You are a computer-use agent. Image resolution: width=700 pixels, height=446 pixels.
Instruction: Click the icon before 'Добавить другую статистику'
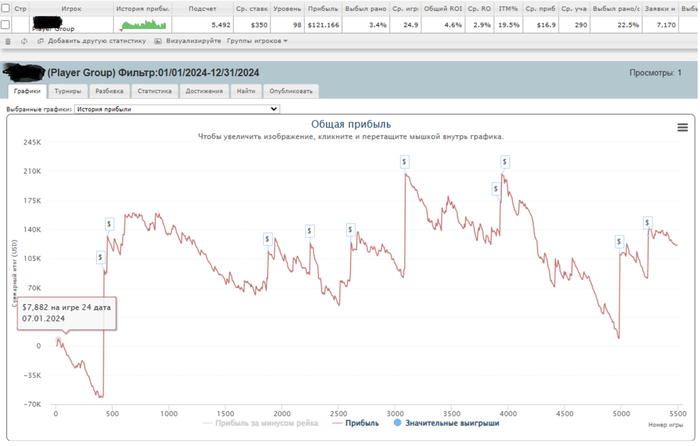point(40,41)
